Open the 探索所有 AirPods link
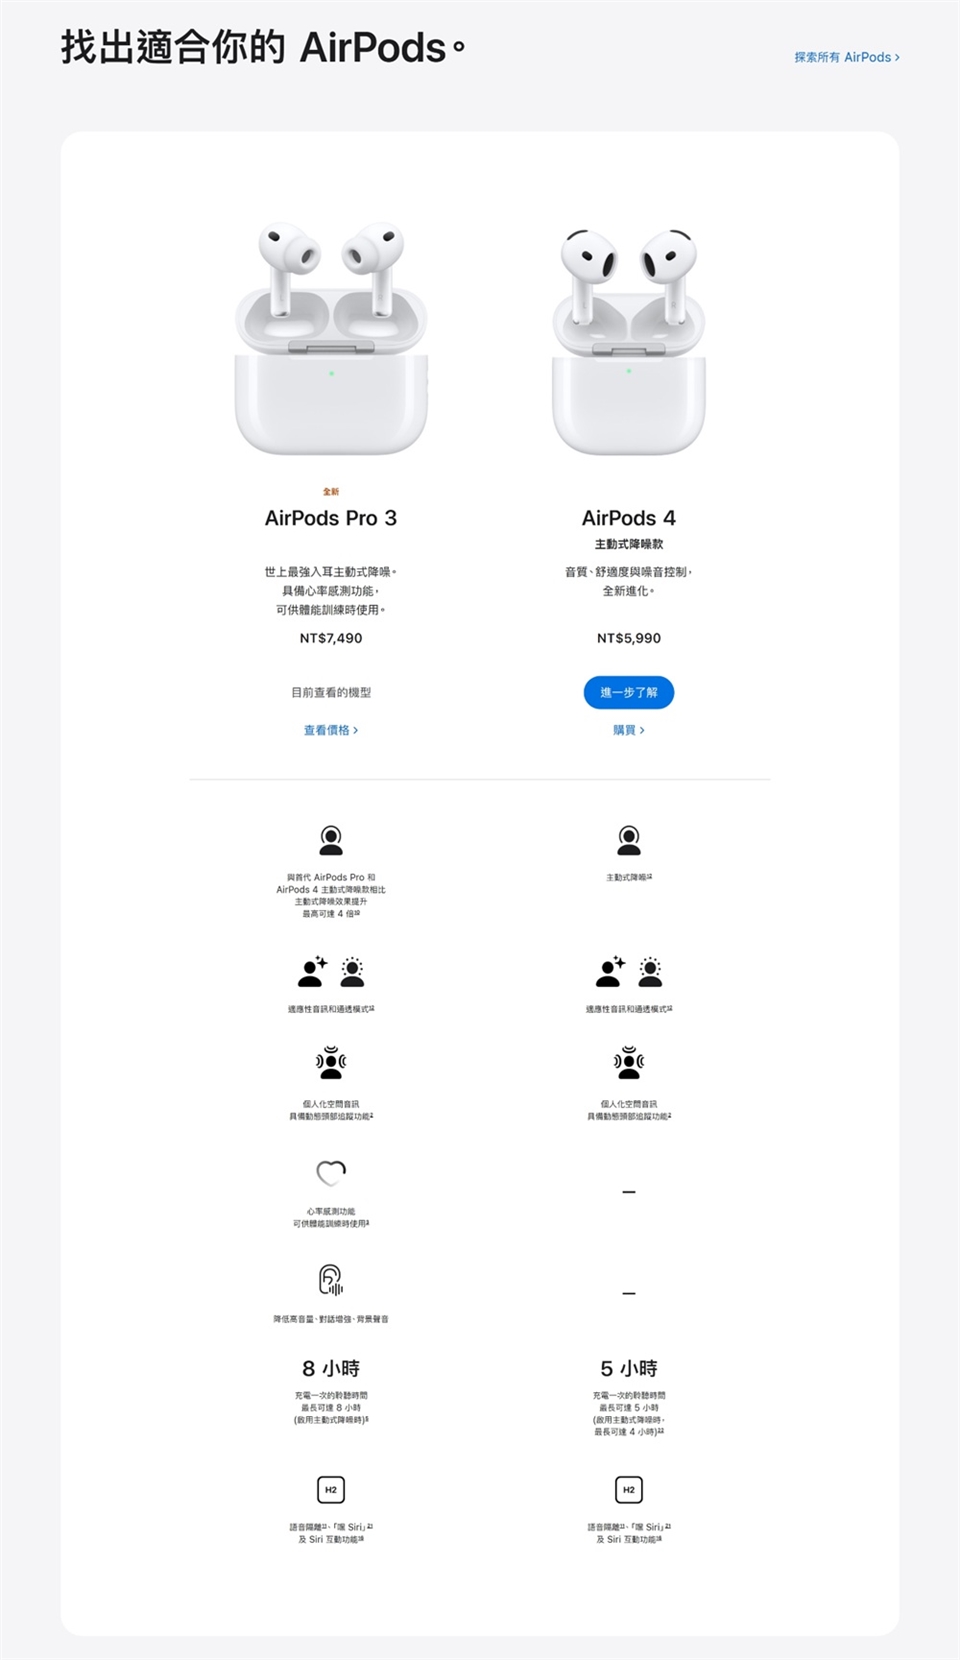Screen dimensions: 960x1660 [846, 57]
